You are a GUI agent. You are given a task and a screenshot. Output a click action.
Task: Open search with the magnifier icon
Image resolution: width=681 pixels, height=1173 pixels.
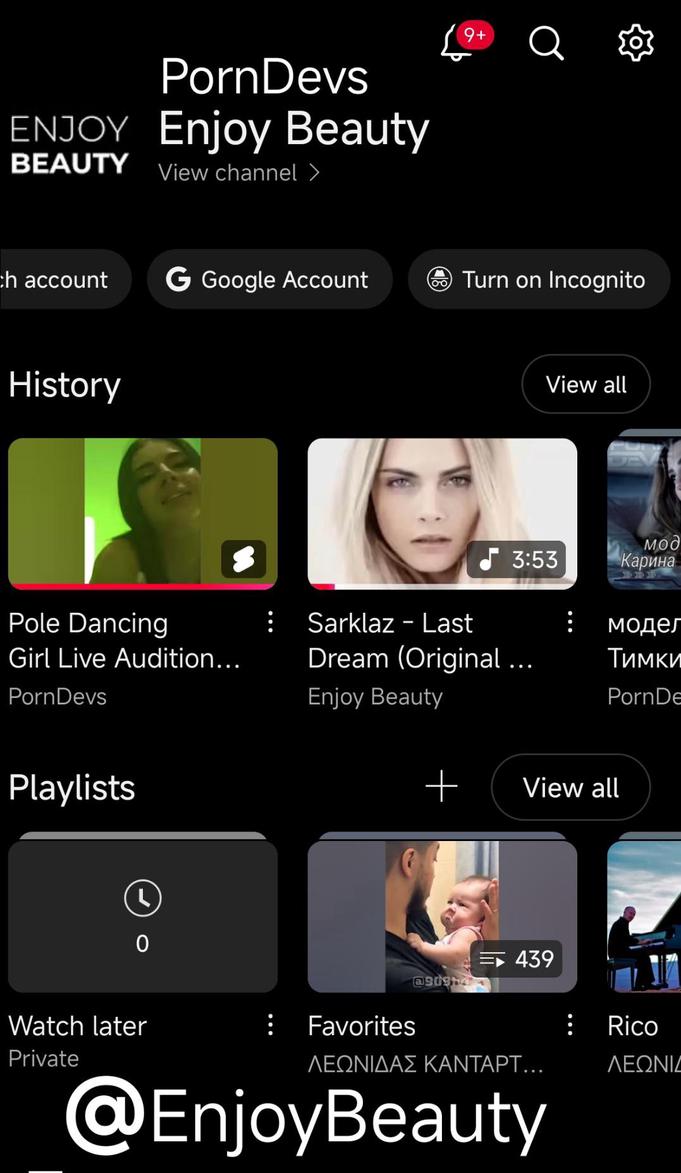pyautogui.click(x=546, y=43)
